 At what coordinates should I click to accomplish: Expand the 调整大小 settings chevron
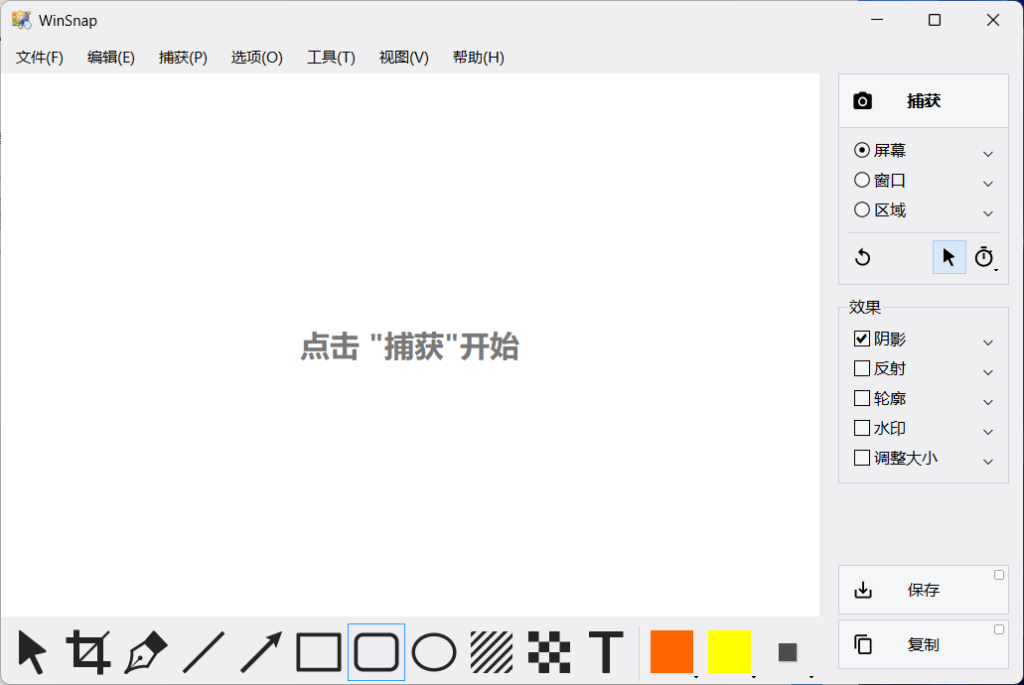(x=987, y=462)
